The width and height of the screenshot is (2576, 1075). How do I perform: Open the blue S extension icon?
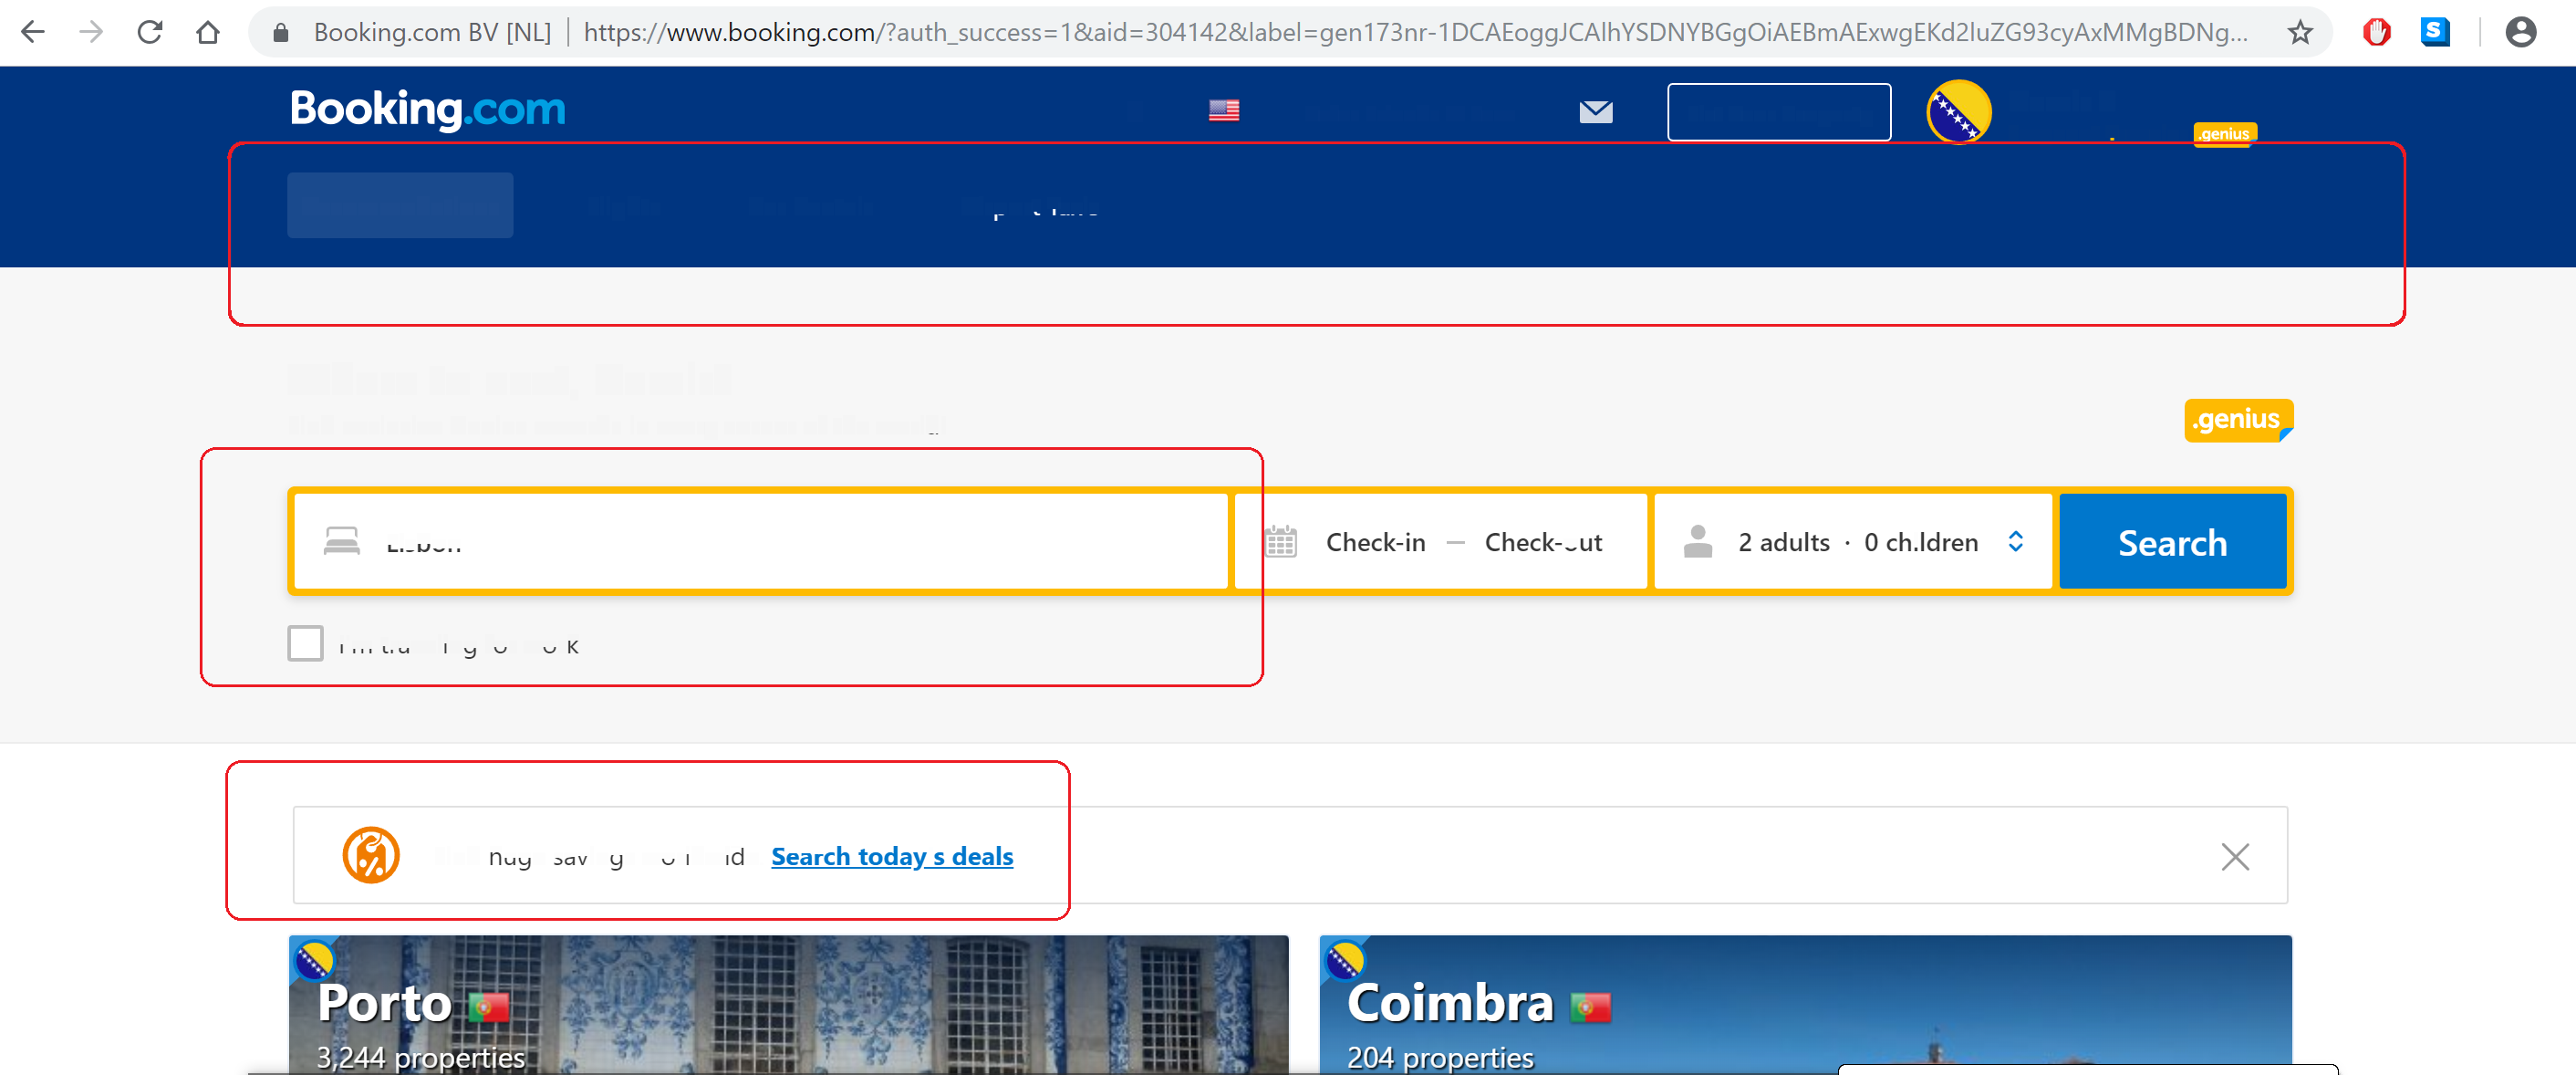pos(2435,32)
